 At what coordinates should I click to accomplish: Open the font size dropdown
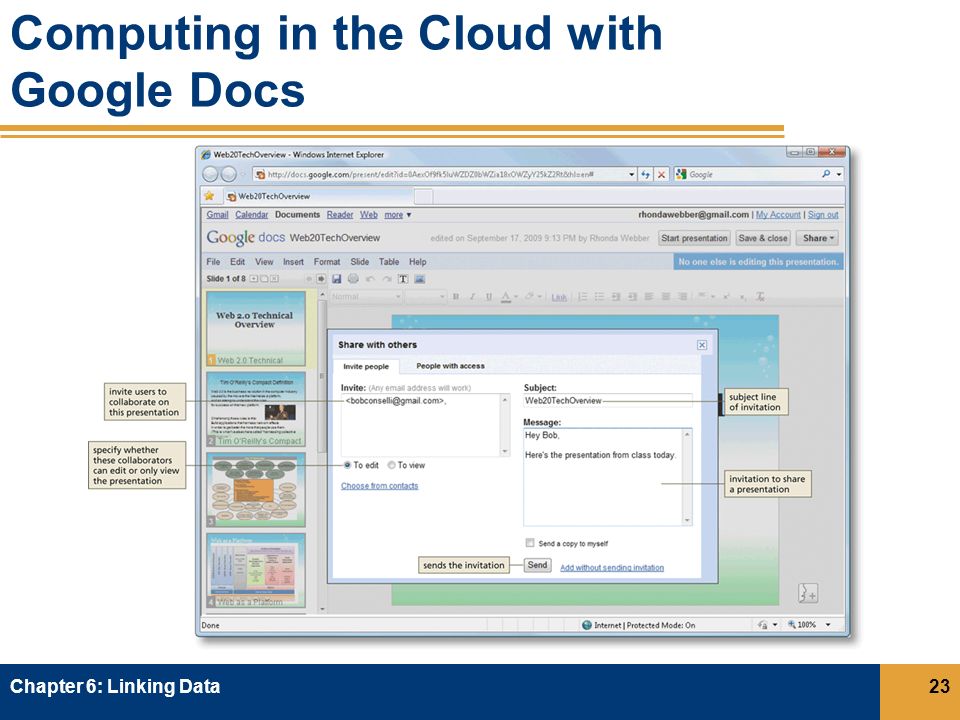[x=426, y=296]
